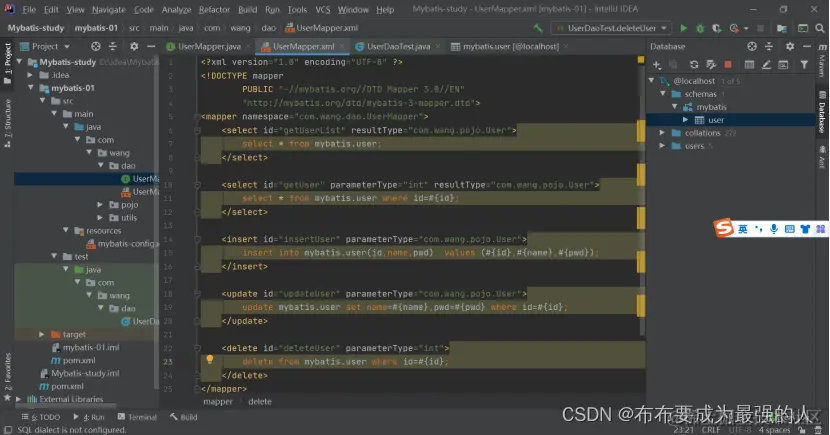This screenshot has width=830, height=435.
Task: Toggle the tool window bars icon in the bottom-left corner
Action: point(8,430)
